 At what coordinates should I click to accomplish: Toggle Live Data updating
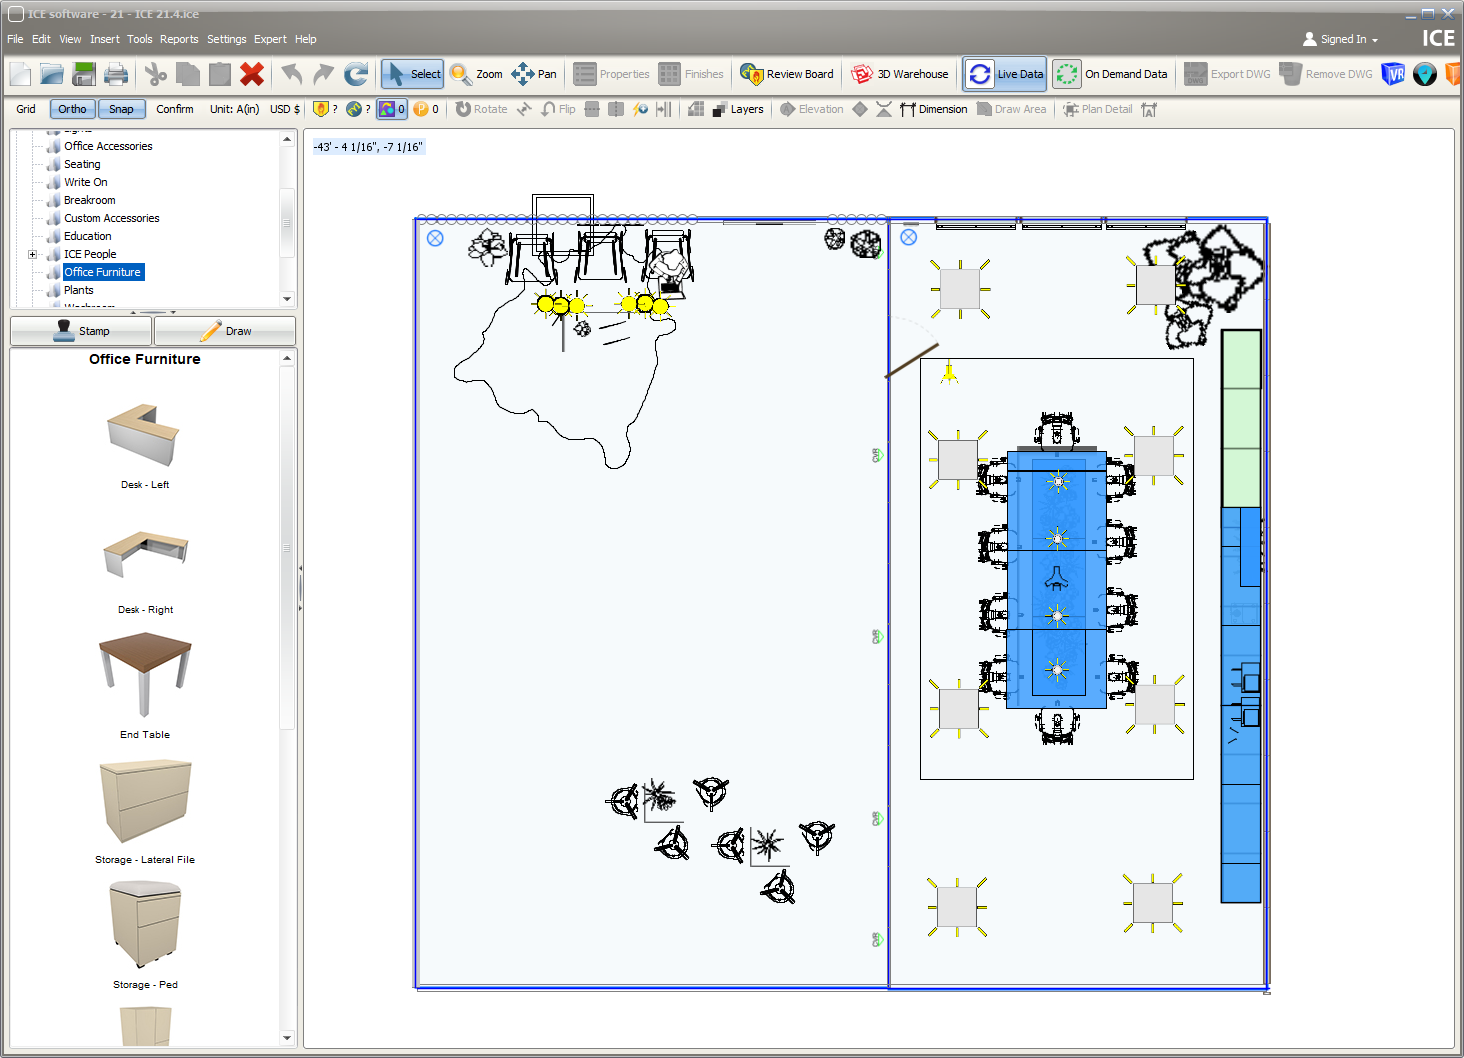(x=1005, y=74)
